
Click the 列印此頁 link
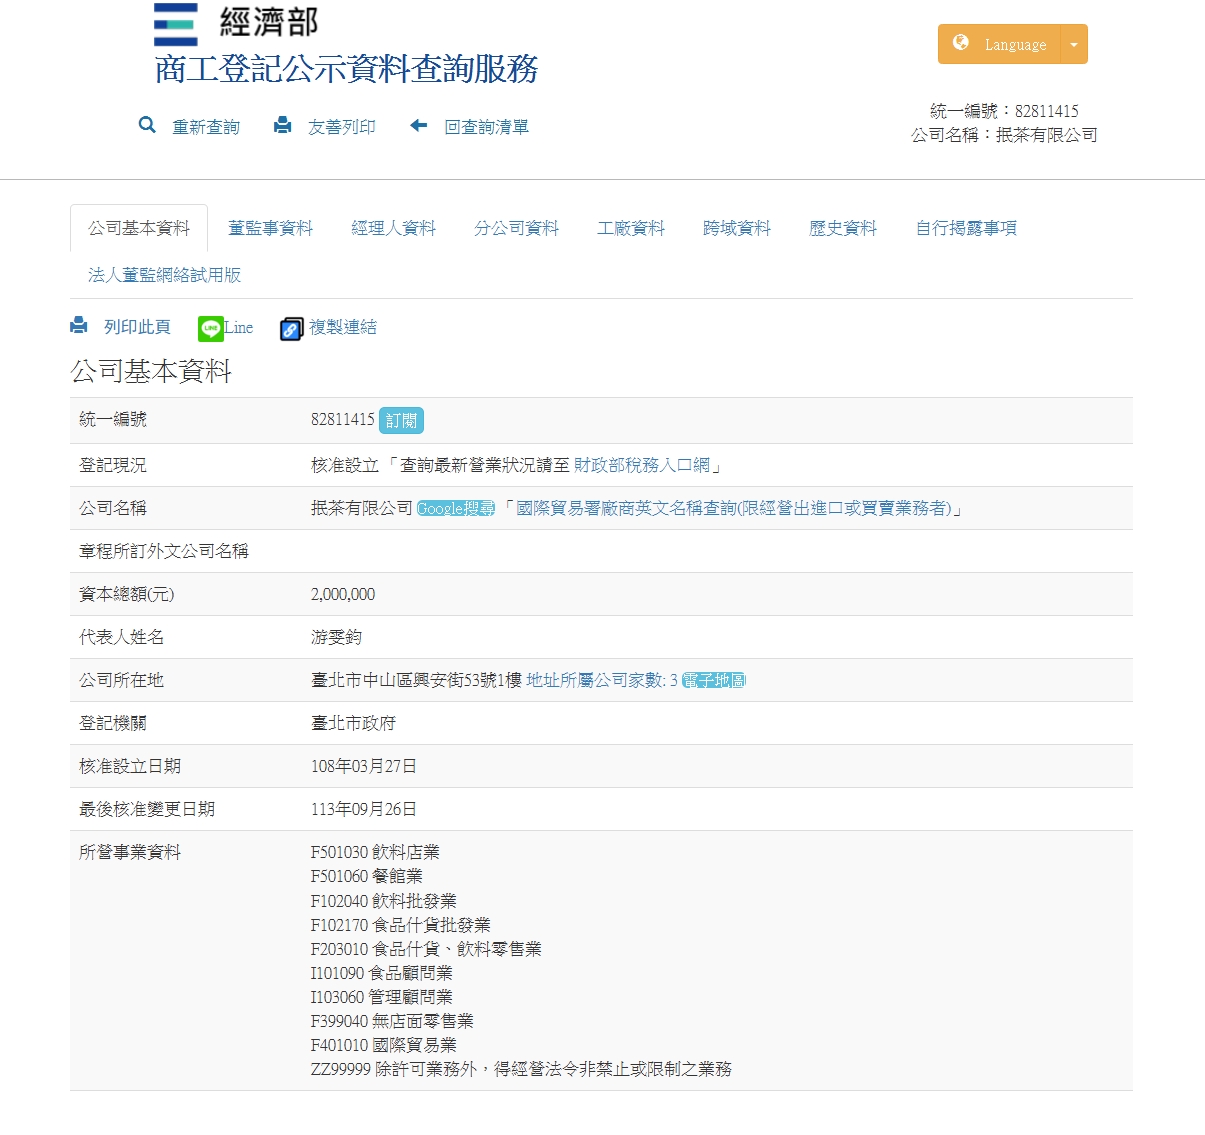click(137, 327)
